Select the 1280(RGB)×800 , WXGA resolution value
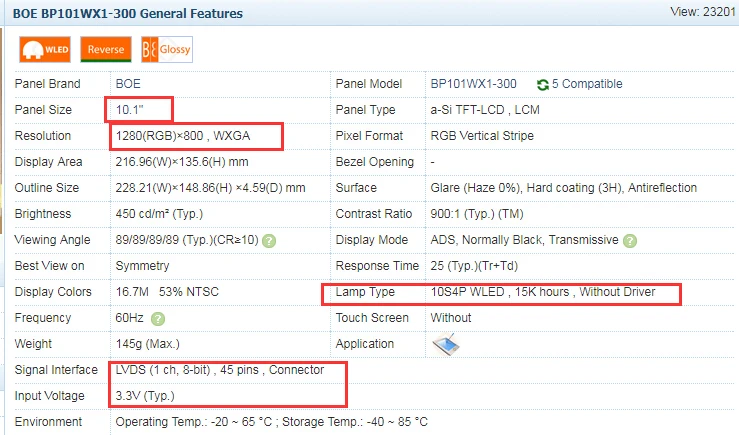 coord(183,136)
